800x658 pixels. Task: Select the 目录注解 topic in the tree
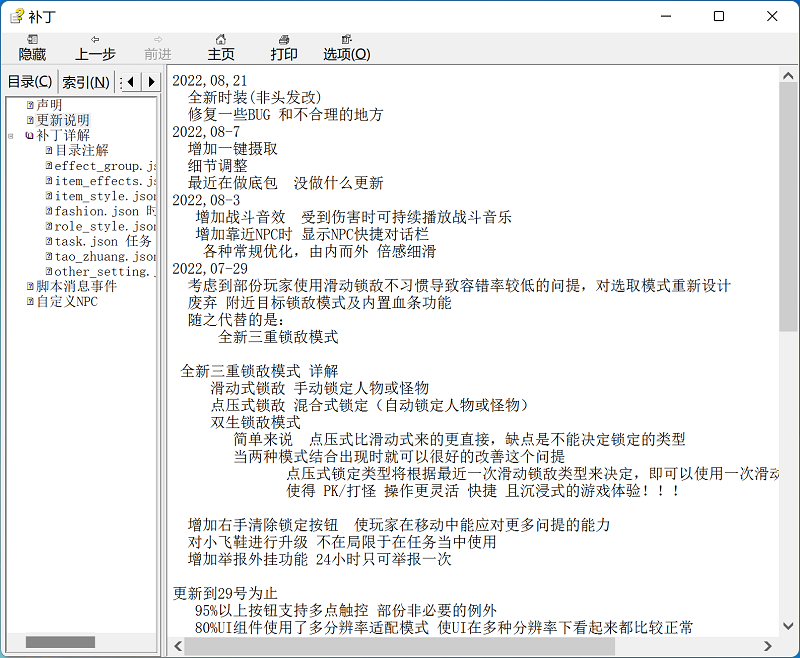coord(81,150)
